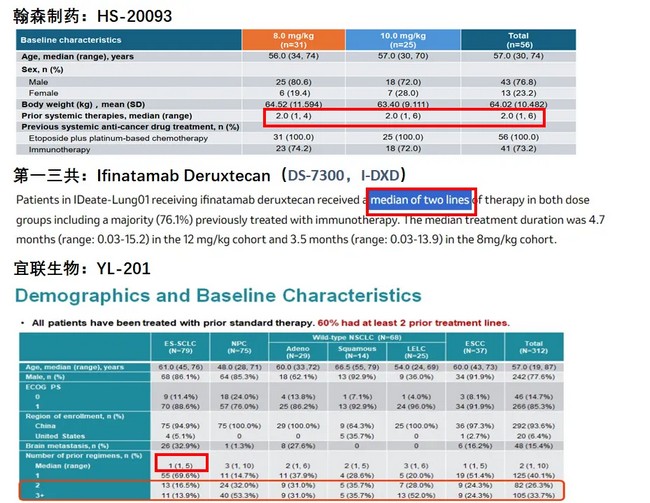This screenshot has height=503, width=650.
Task: Click the Demographics and Baseline Characteristics title
Action: 218,295
